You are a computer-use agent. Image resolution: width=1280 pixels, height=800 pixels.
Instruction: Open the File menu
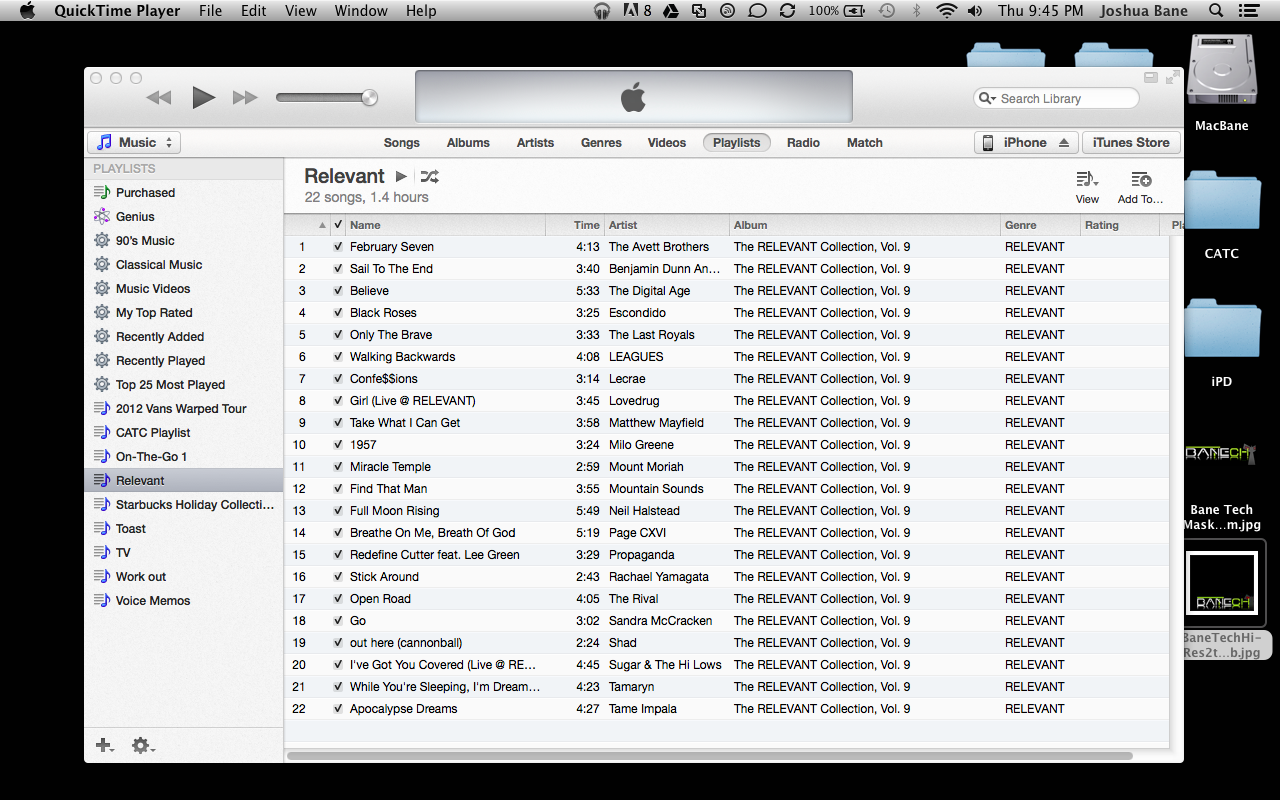[x=210, y=11]
